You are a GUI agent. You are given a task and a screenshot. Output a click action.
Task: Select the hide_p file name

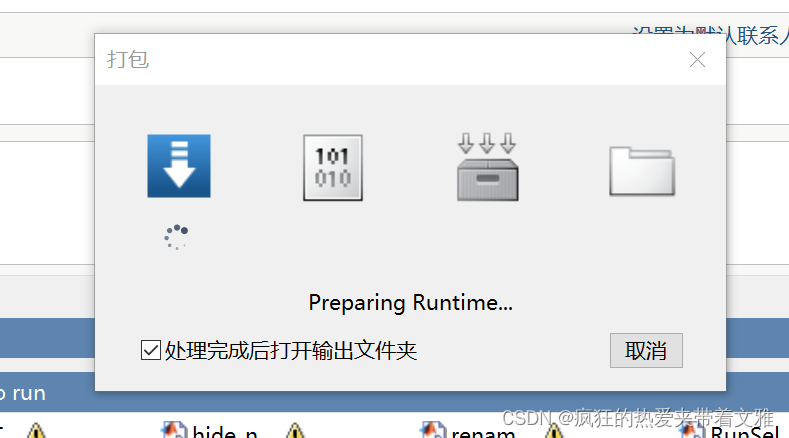pos(224,432)
